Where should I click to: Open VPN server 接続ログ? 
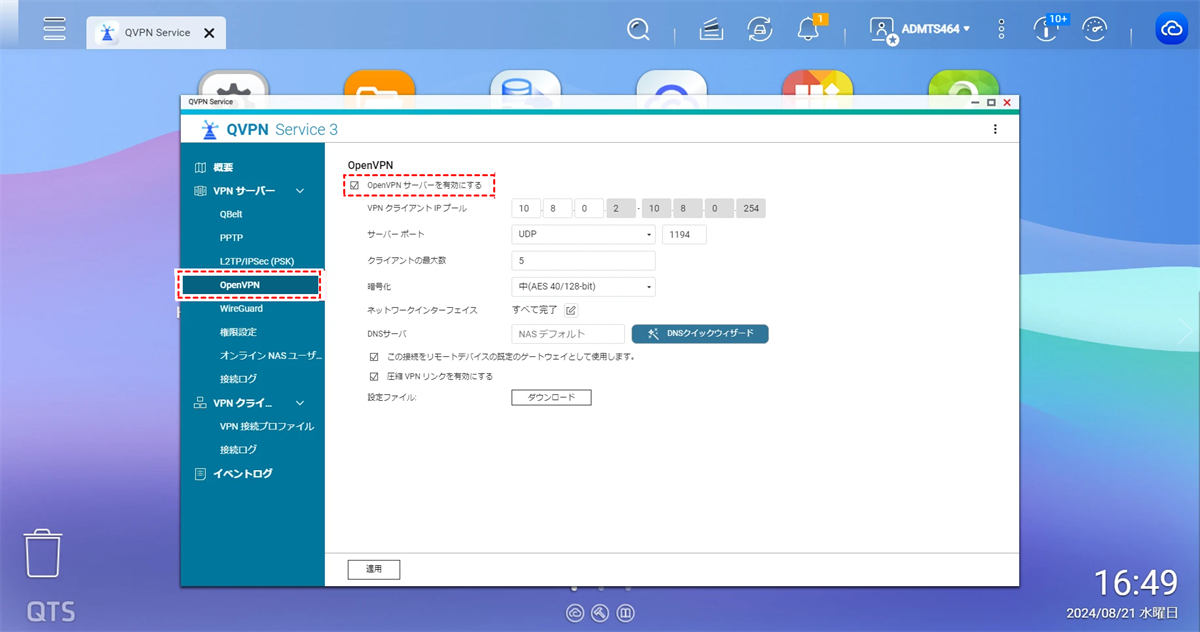[238, 379]
